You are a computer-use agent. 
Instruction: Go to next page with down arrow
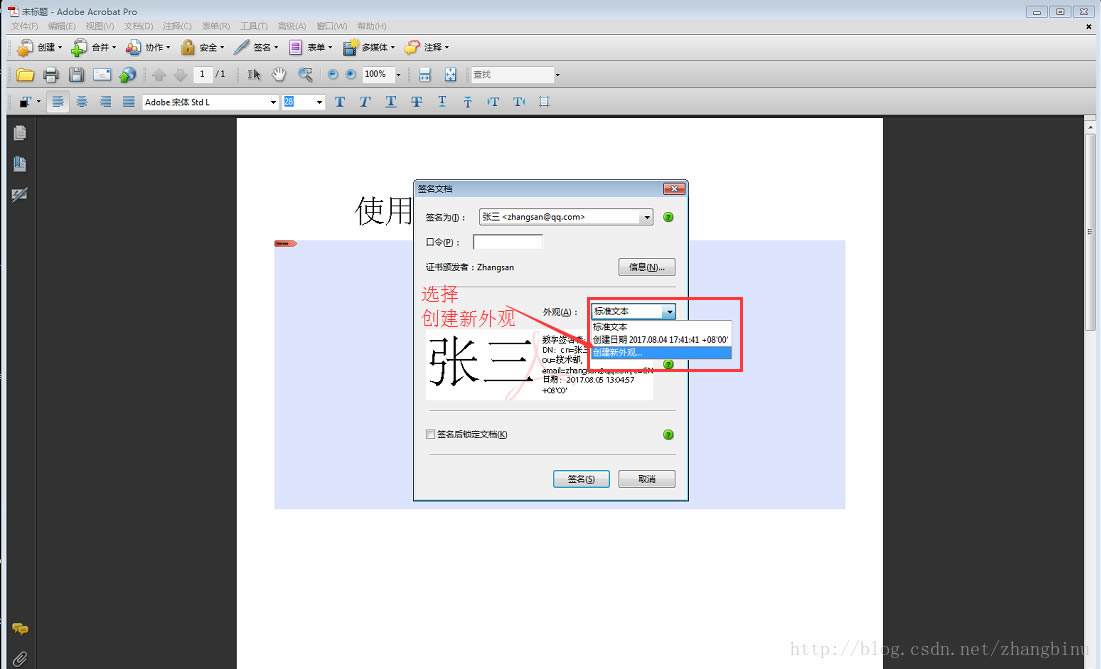180,74
